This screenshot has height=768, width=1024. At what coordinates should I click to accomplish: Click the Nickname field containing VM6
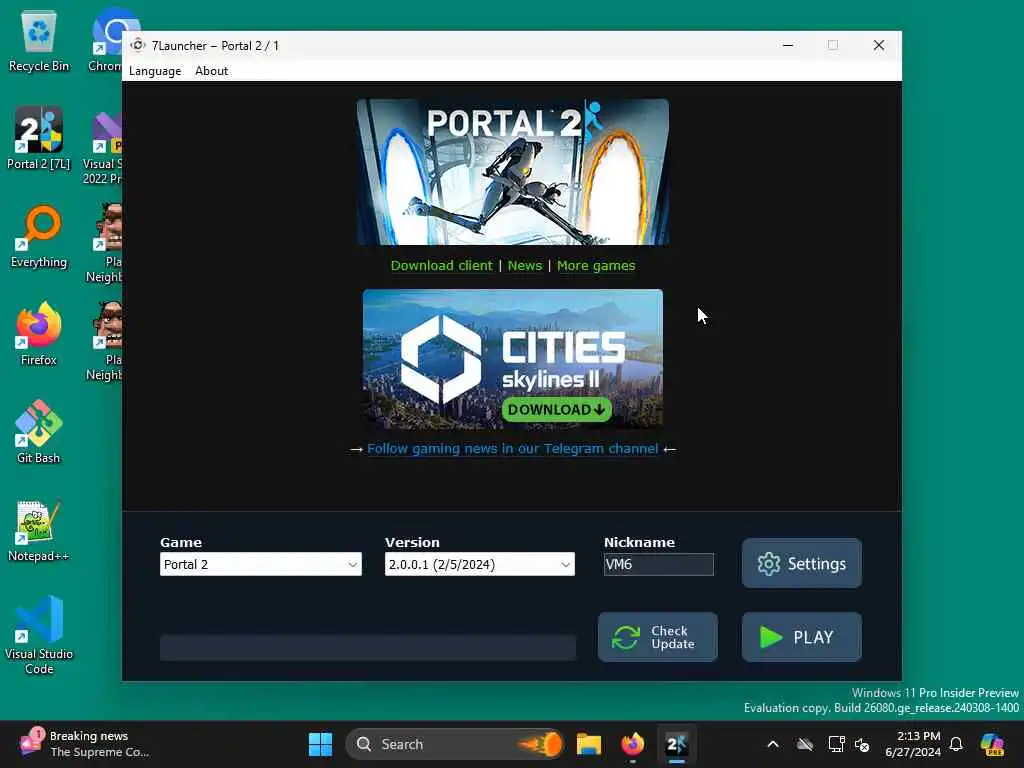coord(658,564)
